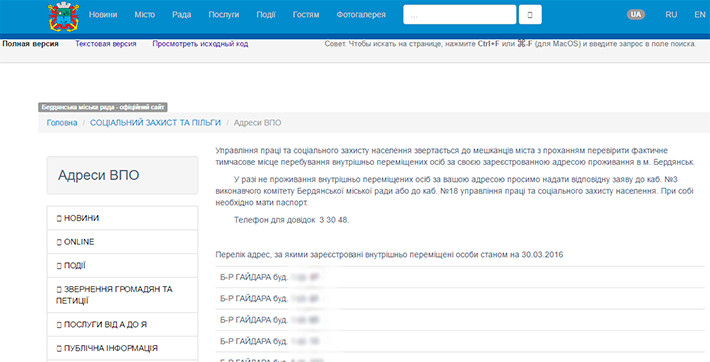The width and height of the screenshot is (710, 362).
Task: Open СОЦІАЛЬНИЙ ЗАХИСТ ТА ПІЛЬГИ breadcrumb
Action: 155,123
